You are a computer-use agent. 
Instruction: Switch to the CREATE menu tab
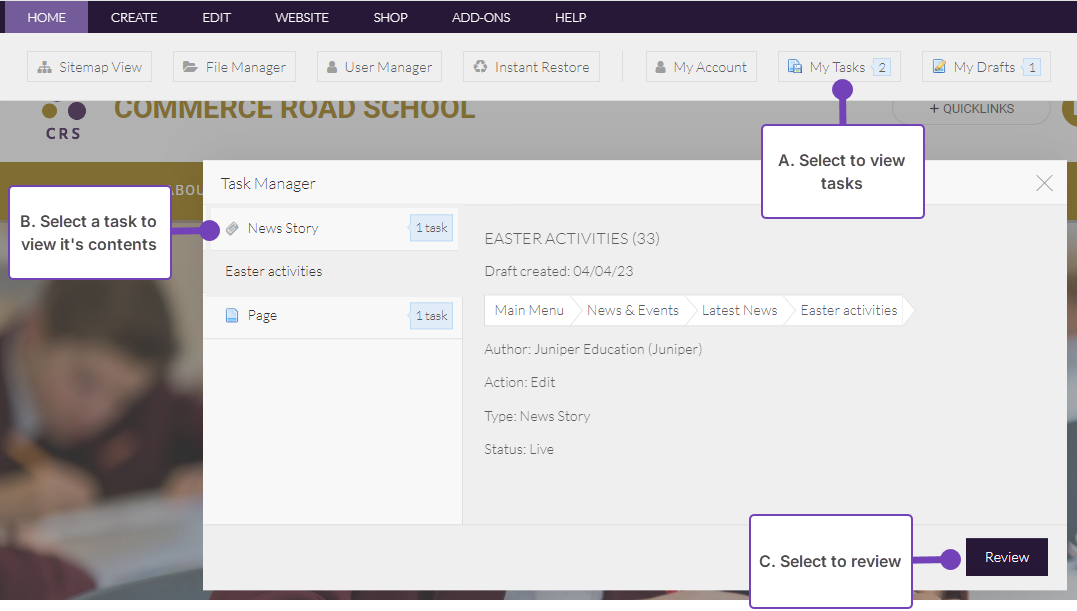tap(134, 17)
